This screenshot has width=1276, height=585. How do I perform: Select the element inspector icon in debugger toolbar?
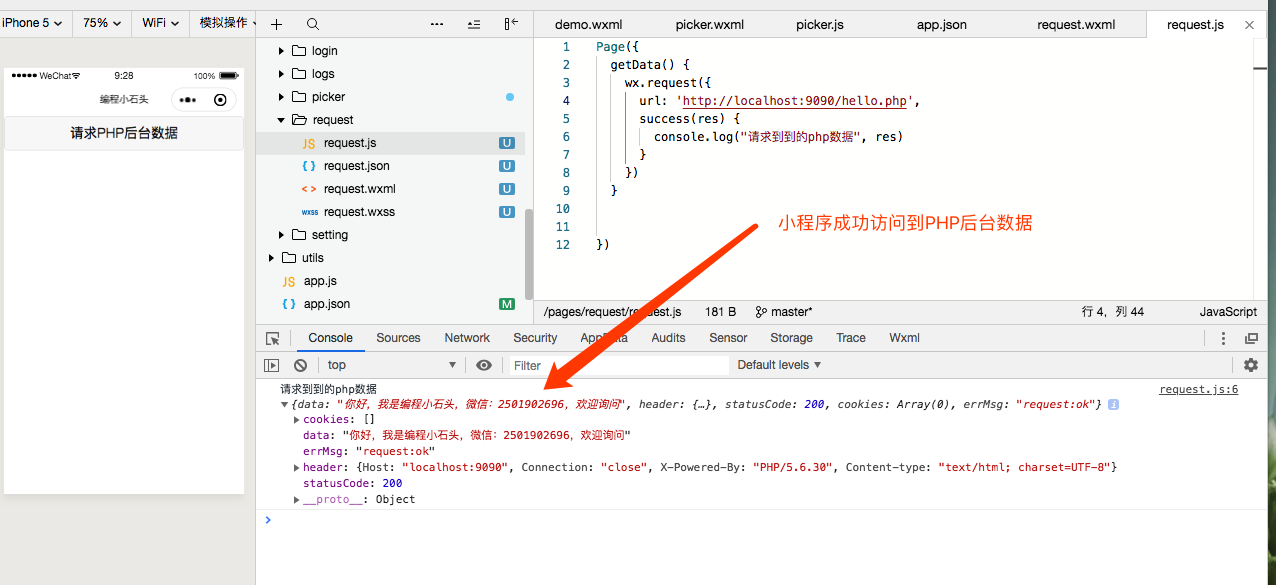point(272,338)
